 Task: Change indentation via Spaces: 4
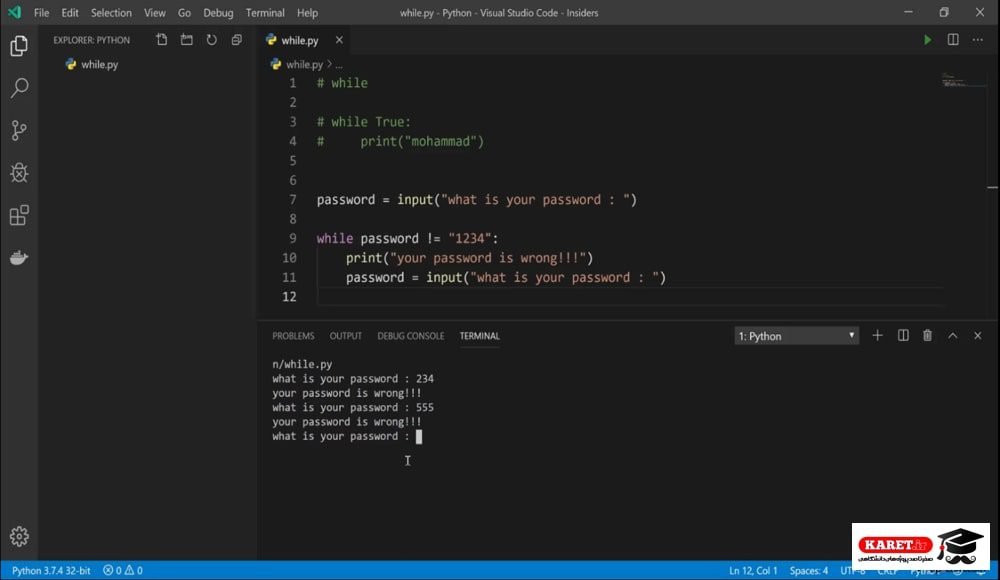tap(809, 570)
